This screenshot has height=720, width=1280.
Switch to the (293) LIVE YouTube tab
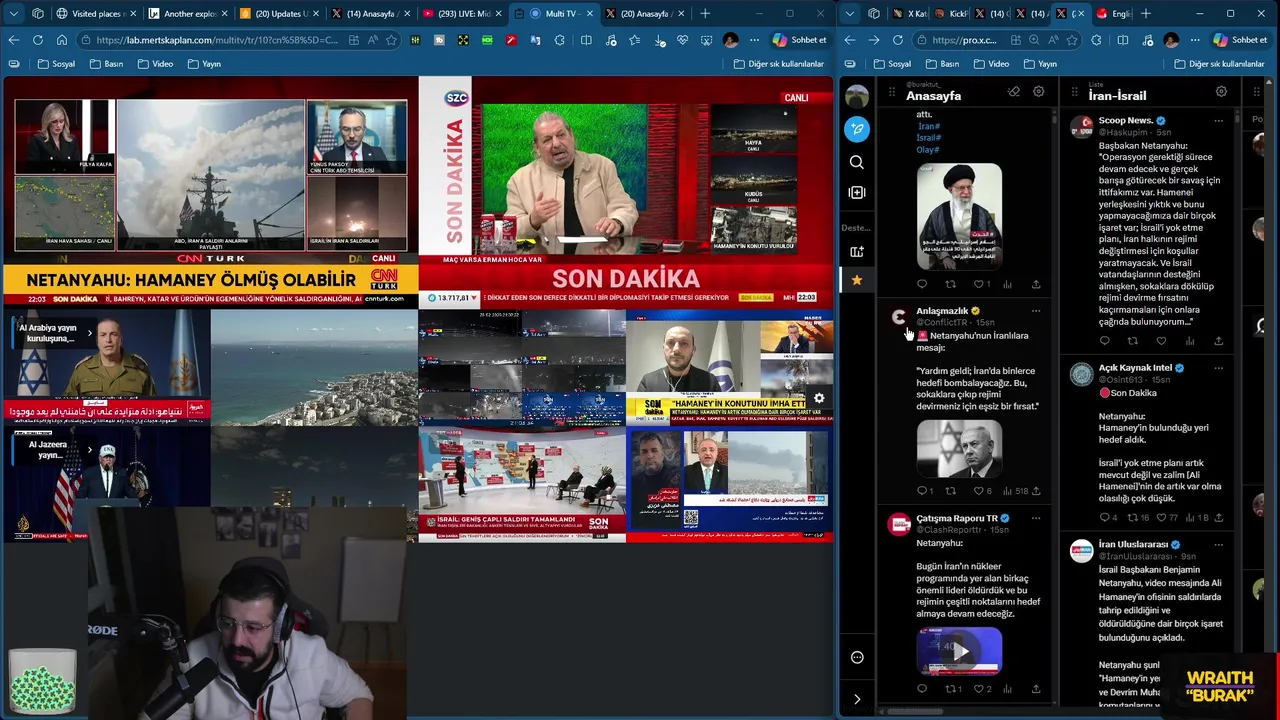pos(461,14)
